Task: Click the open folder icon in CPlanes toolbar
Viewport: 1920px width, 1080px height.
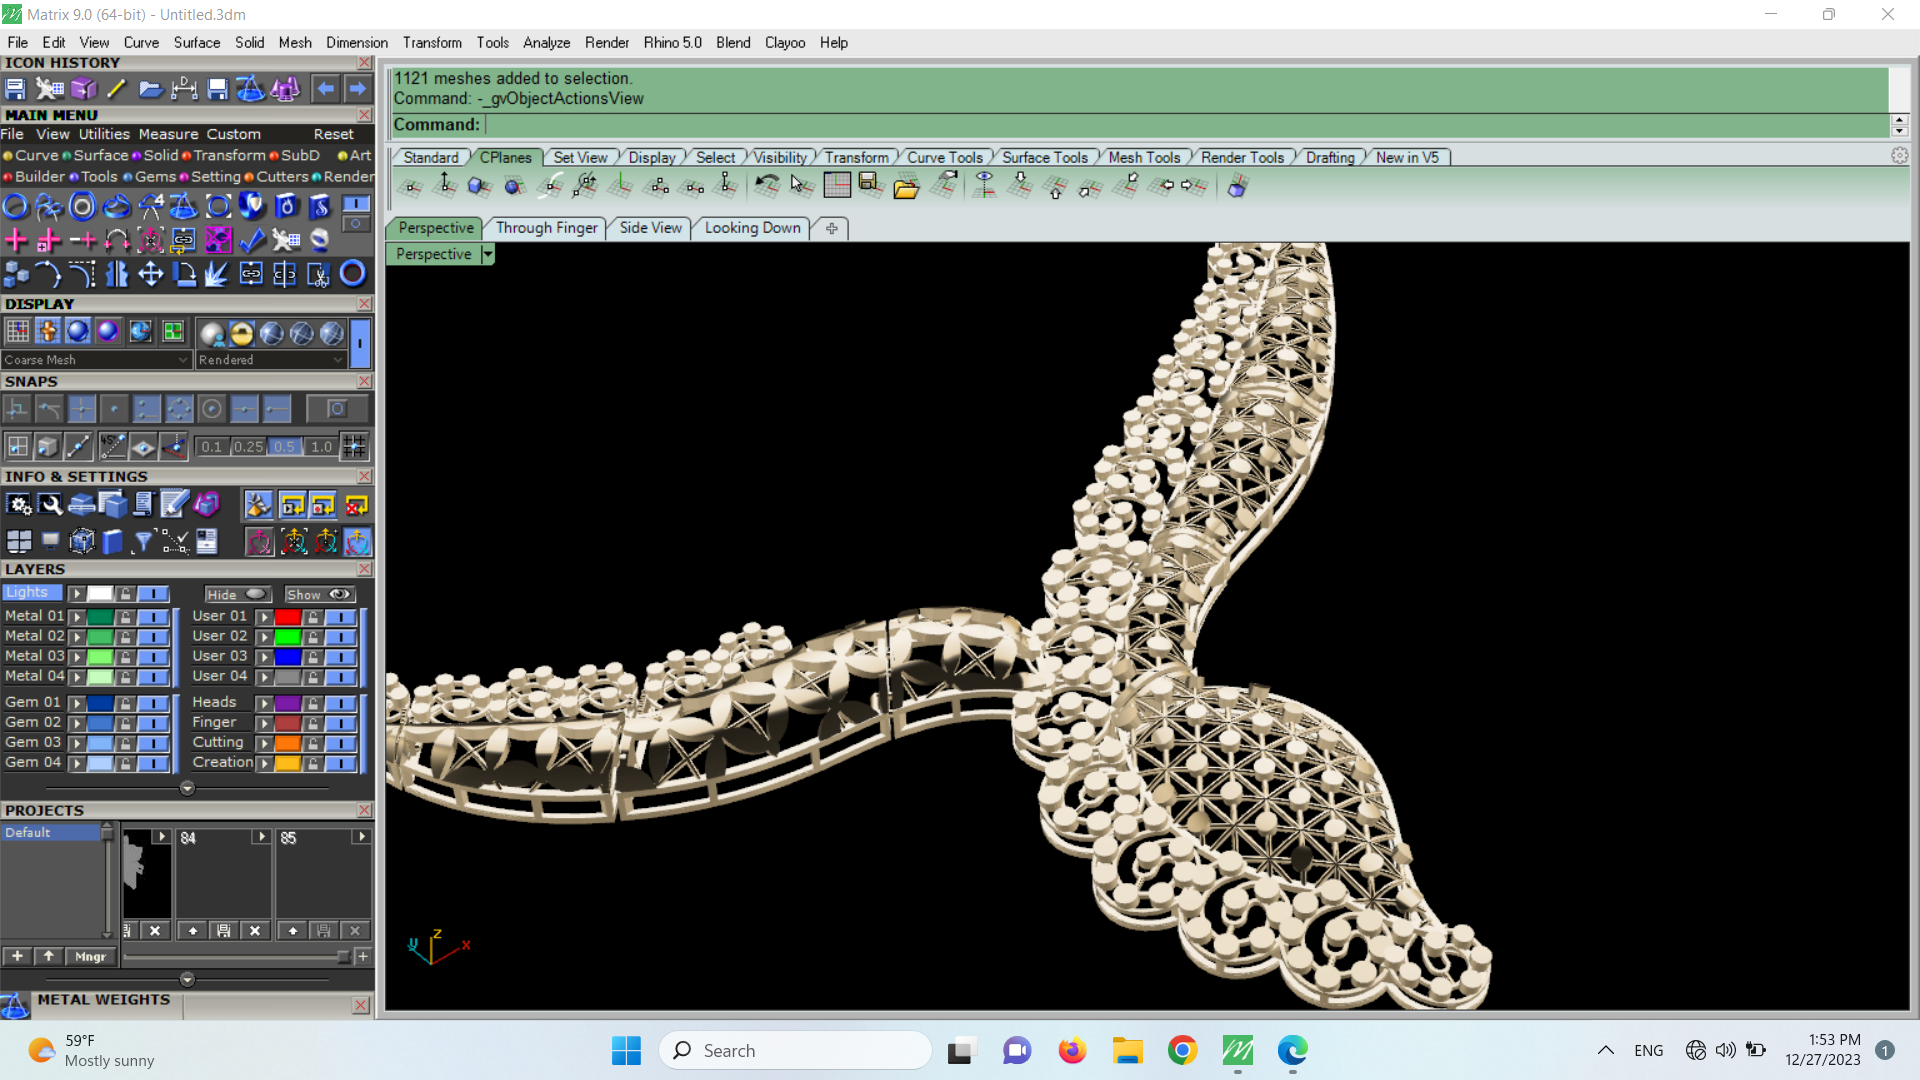Action: click(906, 187)
